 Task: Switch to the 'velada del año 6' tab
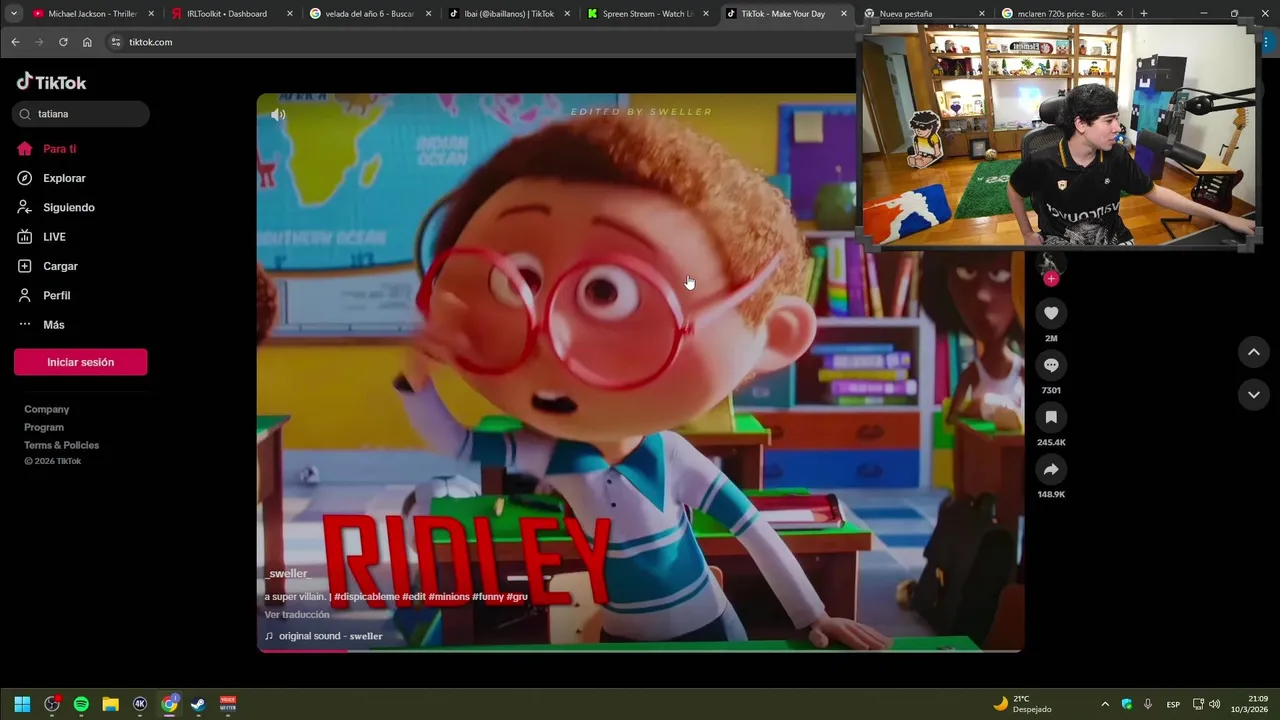[x=369, y=14]
